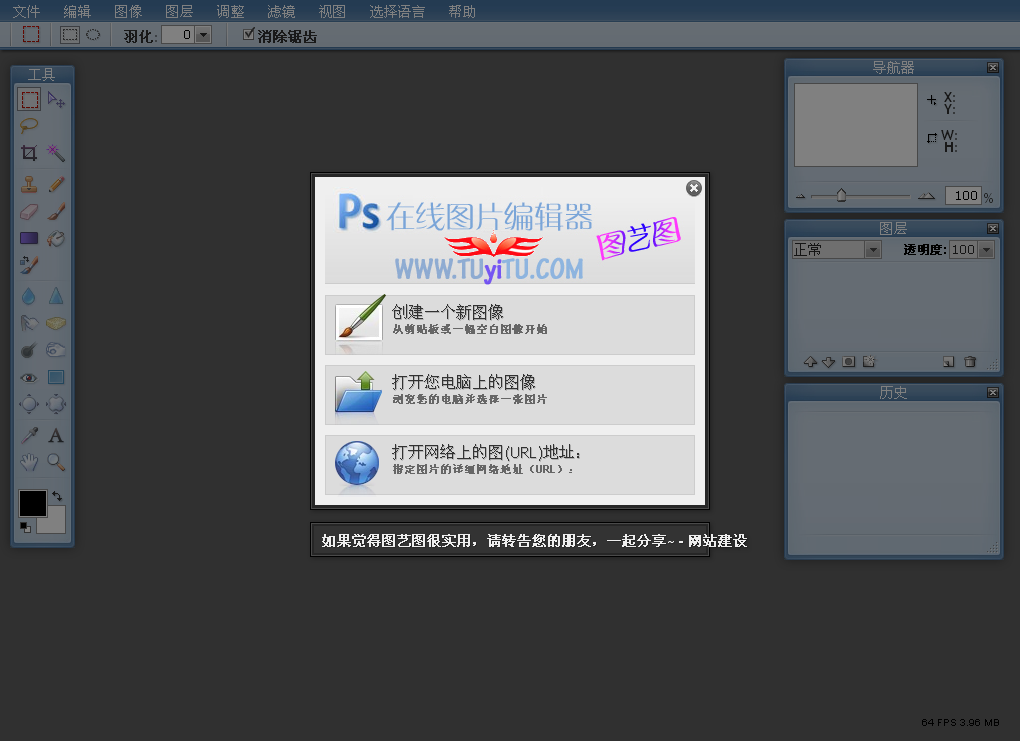
Task: Open the 透明度 opacity dropdown arrow
Action: (986, 250)
